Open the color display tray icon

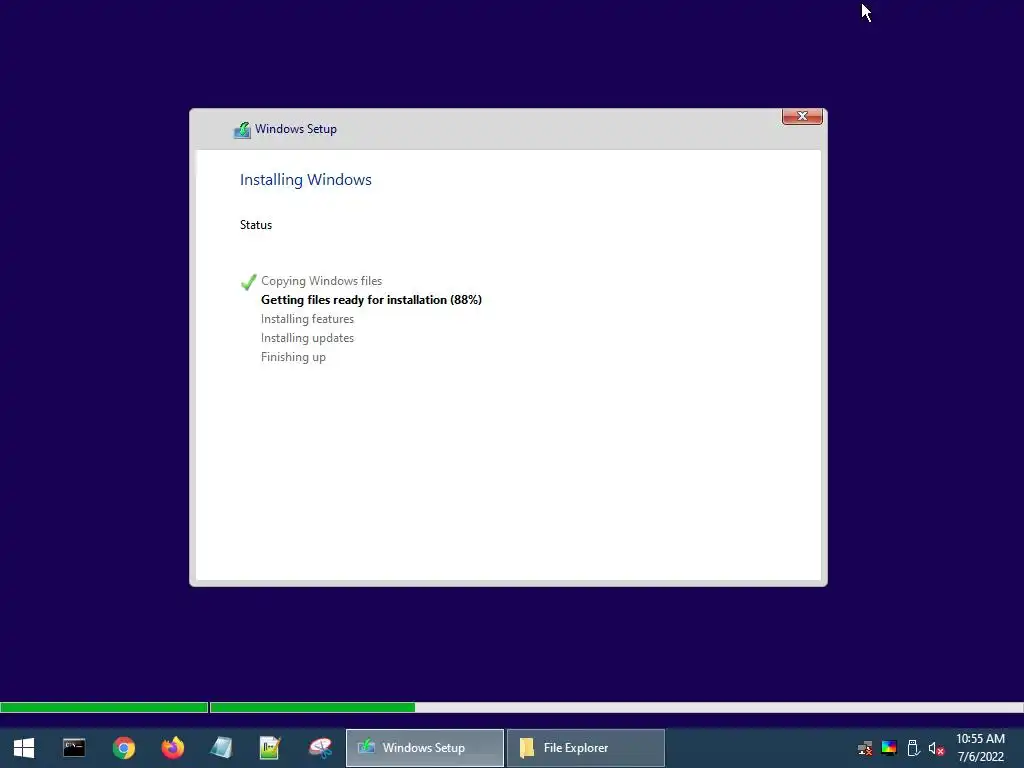[x=889, y=748]
